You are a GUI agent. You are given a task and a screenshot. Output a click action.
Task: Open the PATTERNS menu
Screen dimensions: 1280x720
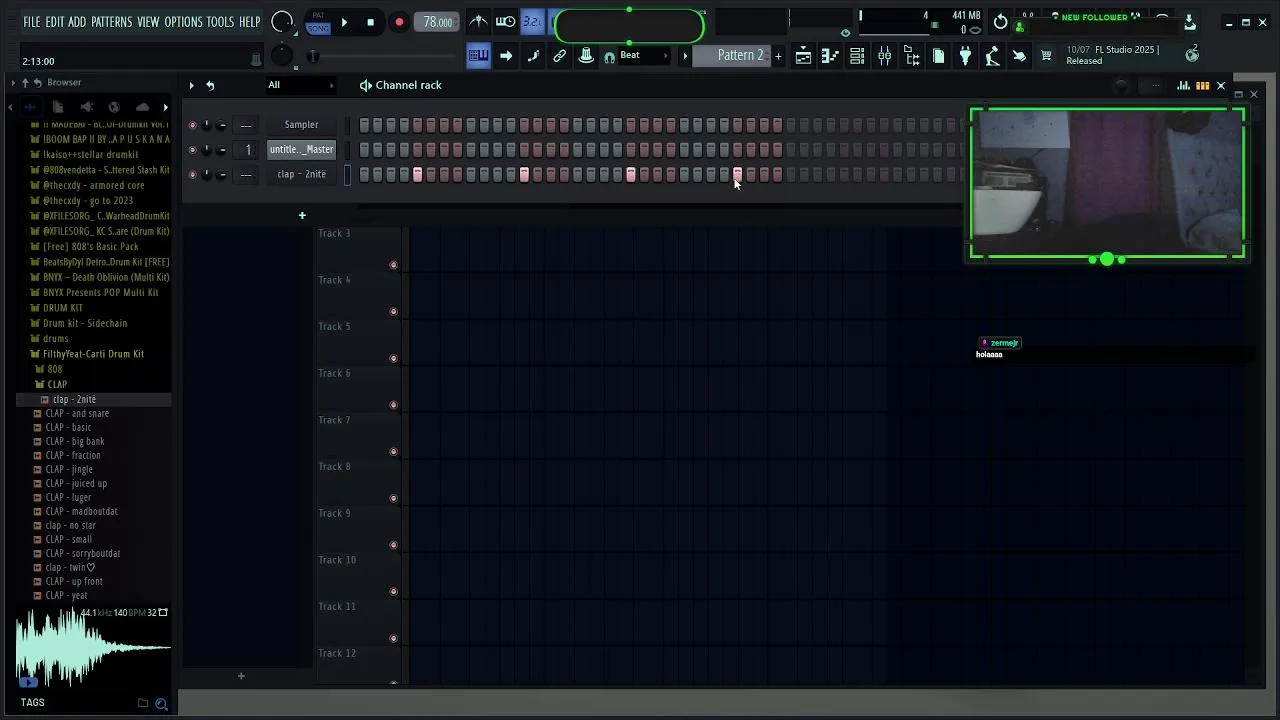point(111,22)
